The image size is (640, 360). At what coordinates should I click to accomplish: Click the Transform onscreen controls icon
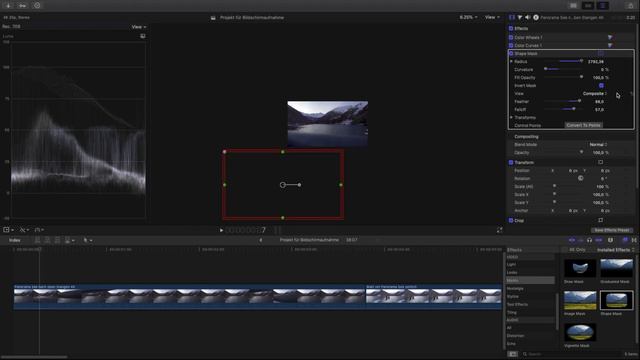pos(600,162)
